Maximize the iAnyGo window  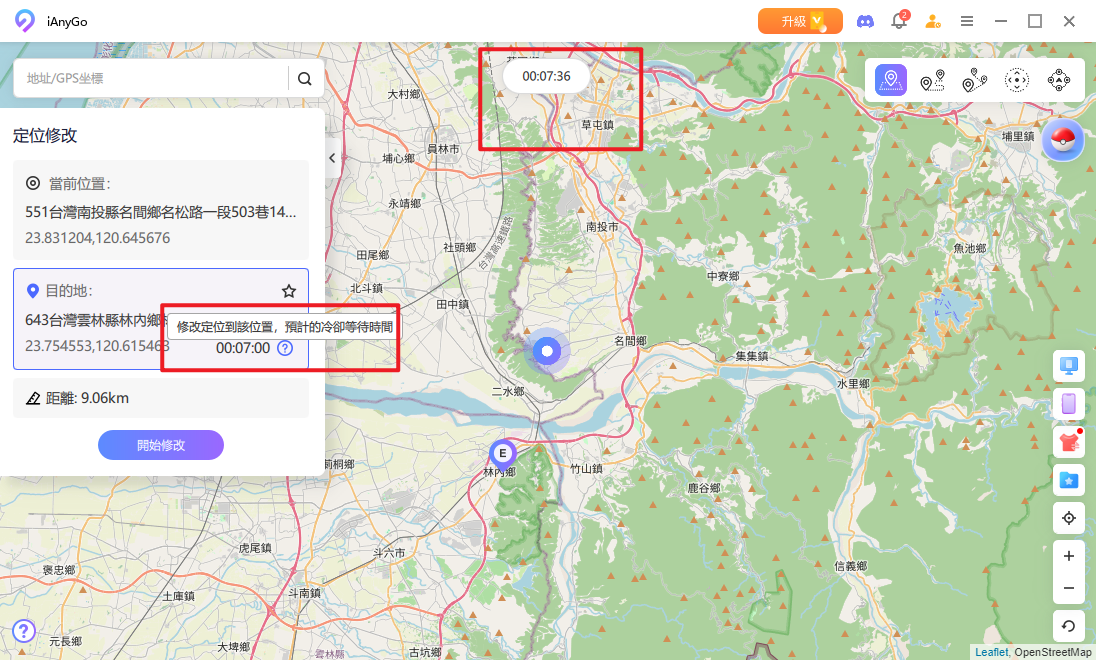(x=1035, y=22)
